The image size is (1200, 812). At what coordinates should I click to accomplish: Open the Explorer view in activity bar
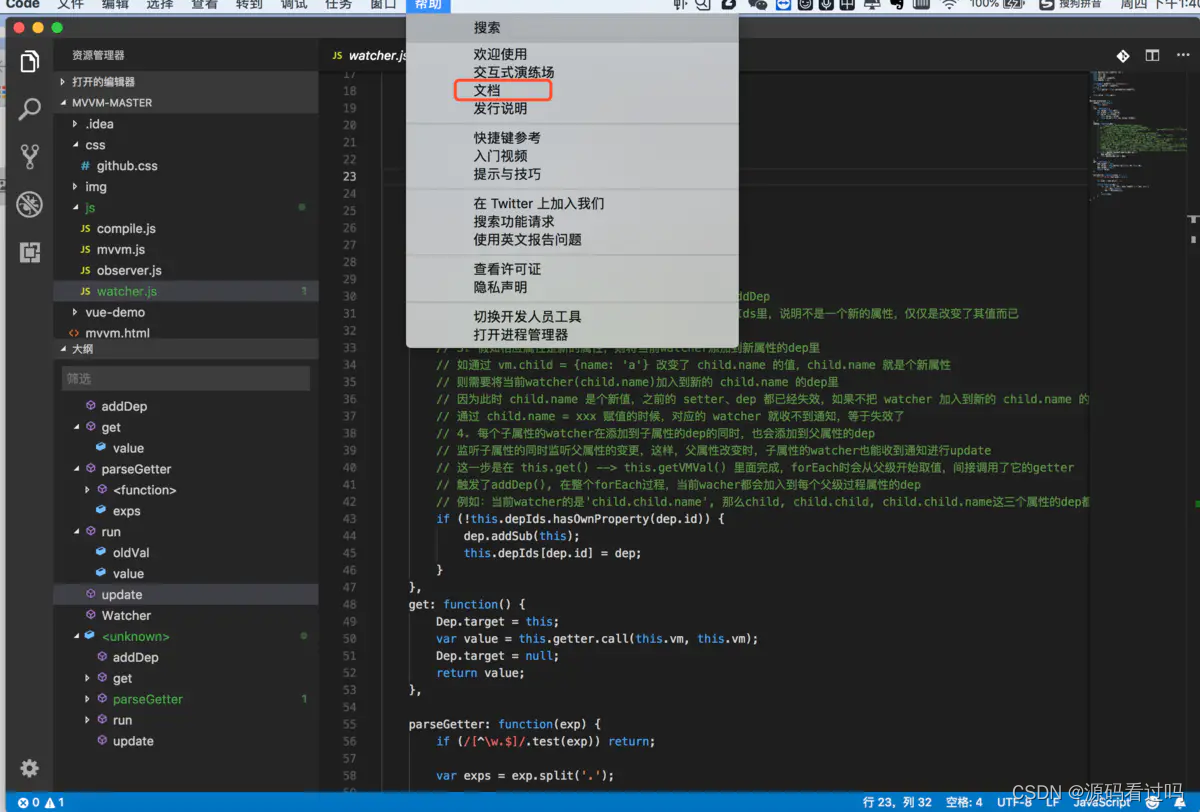pyautogui.click(x=30, y=62)
